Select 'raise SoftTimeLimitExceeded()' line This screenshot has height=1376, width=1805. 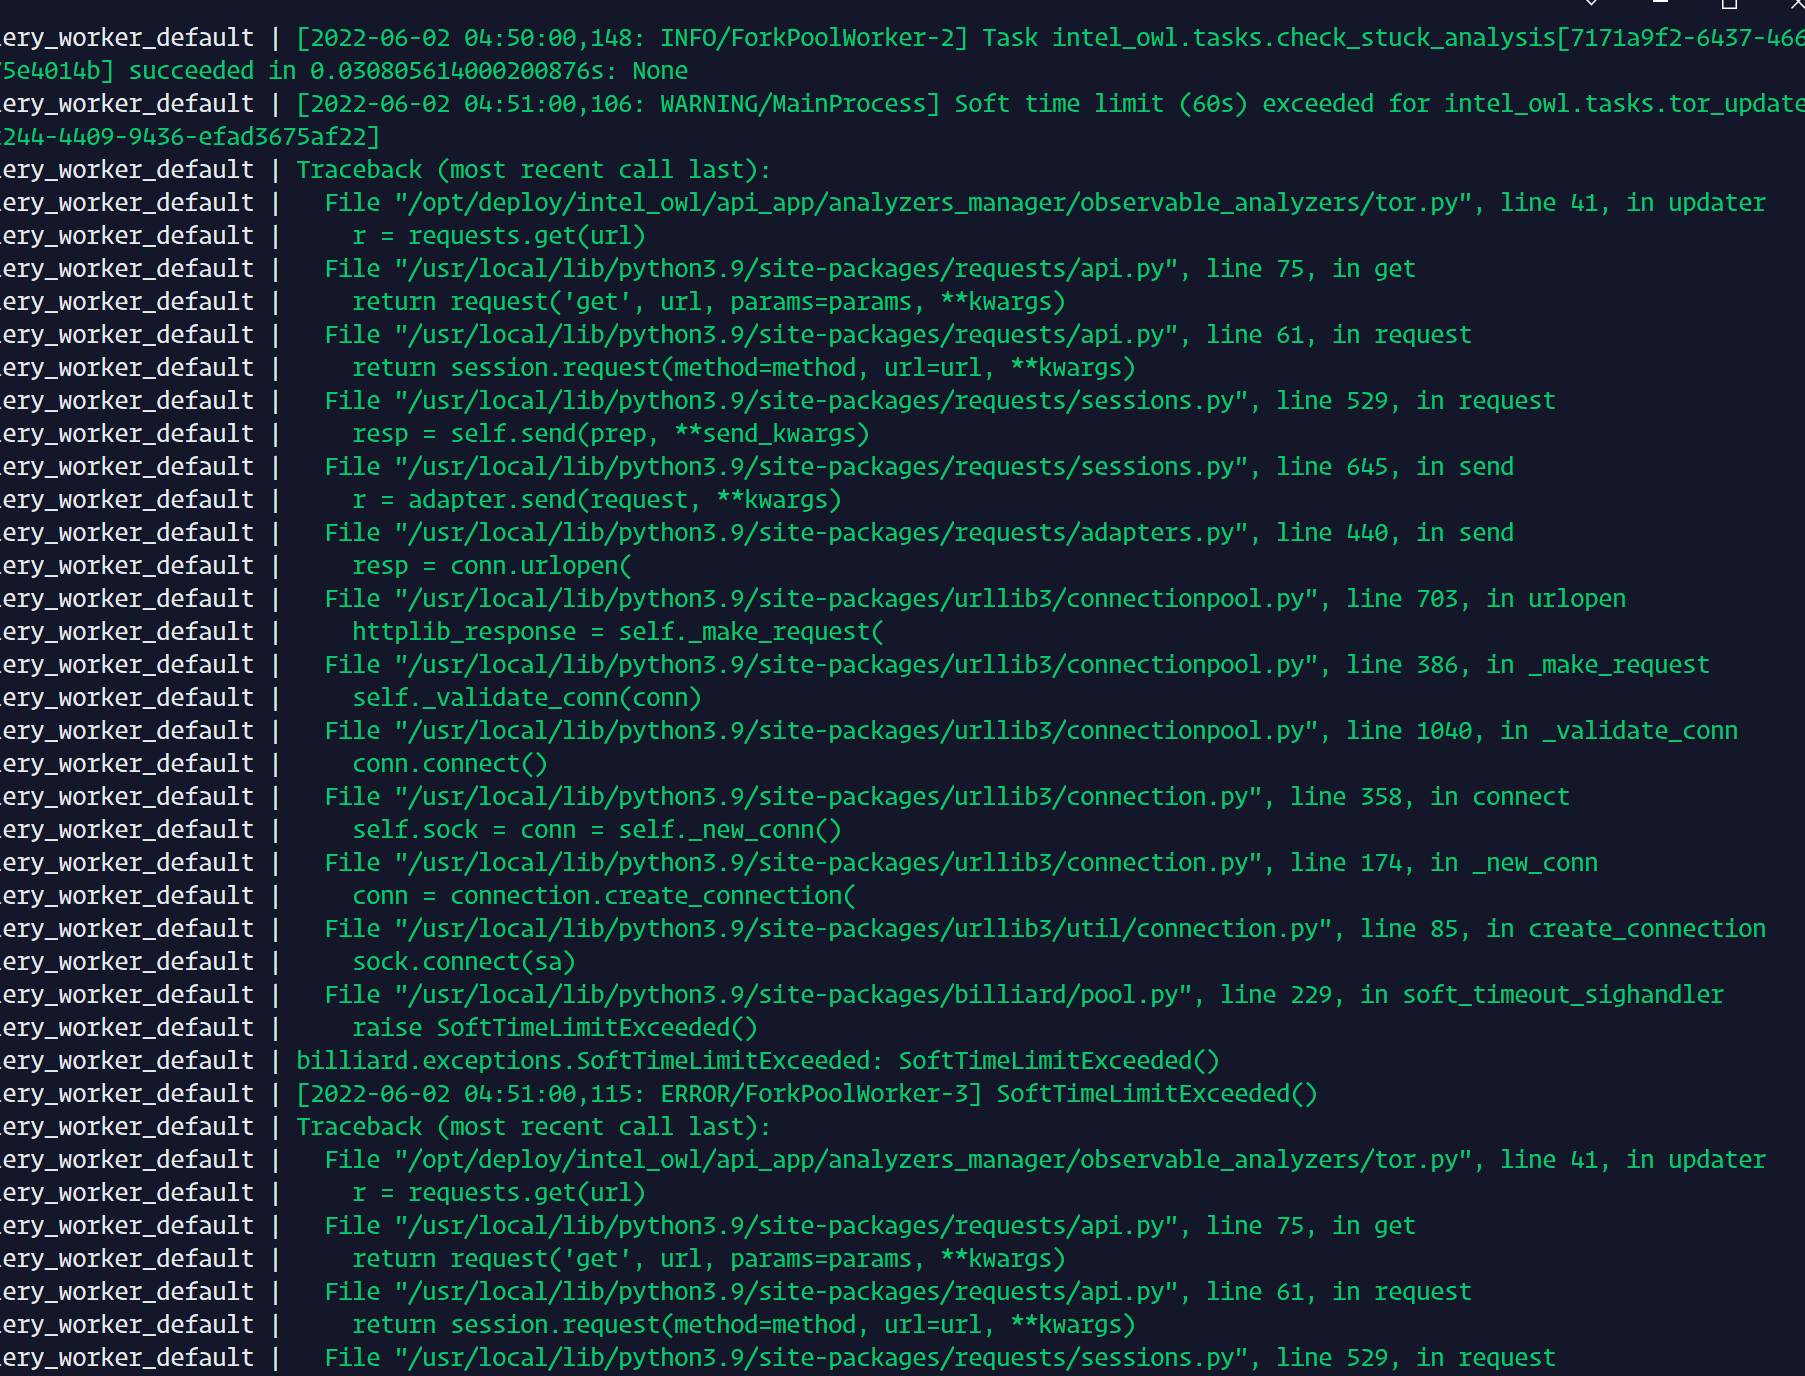click(x=554, y=1028)
